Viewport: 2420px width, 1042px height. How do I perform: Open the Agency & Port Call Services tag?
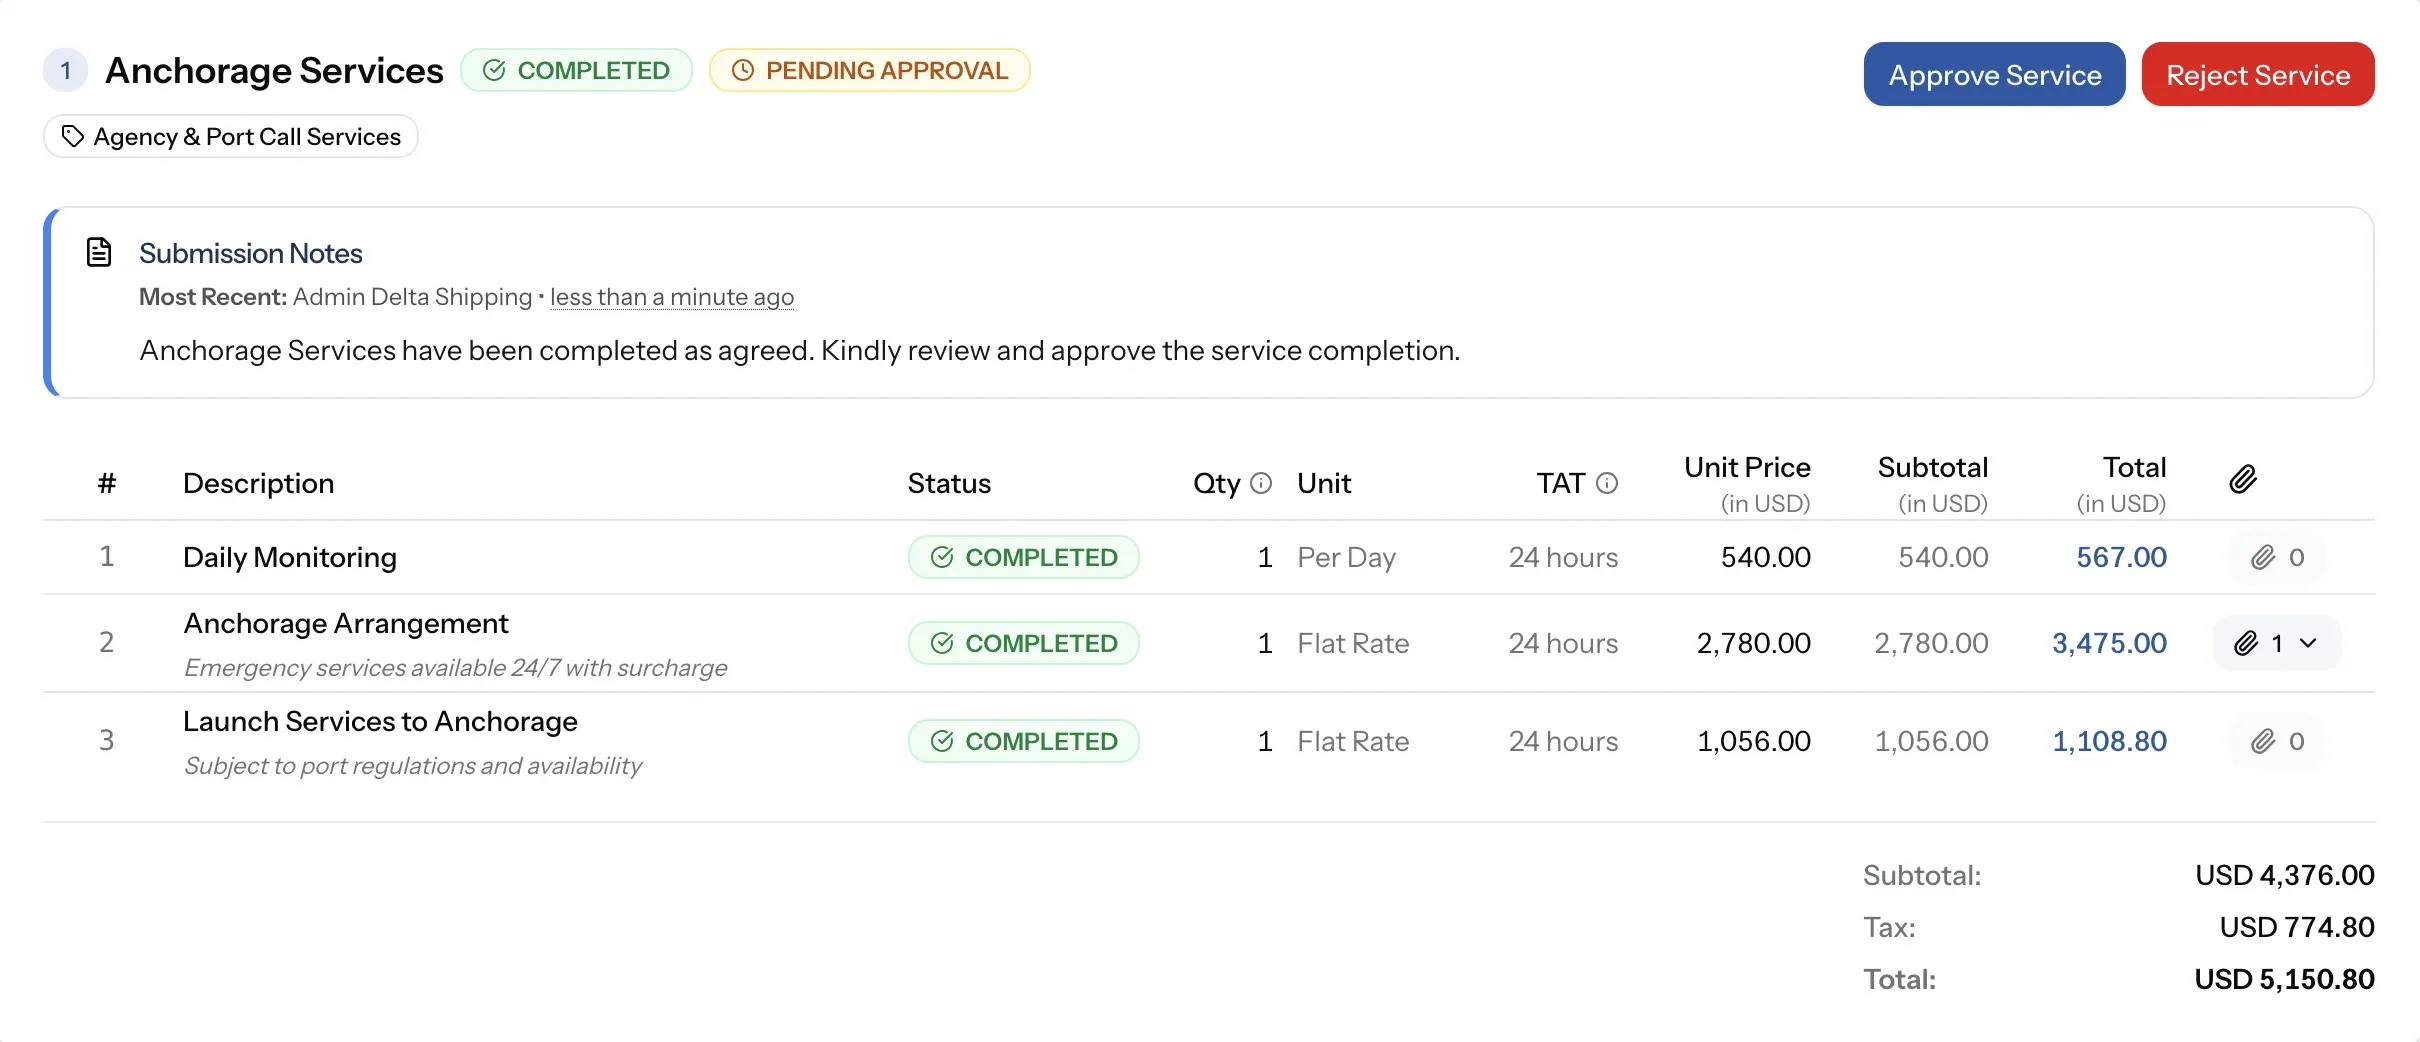[x=231, y=137]
